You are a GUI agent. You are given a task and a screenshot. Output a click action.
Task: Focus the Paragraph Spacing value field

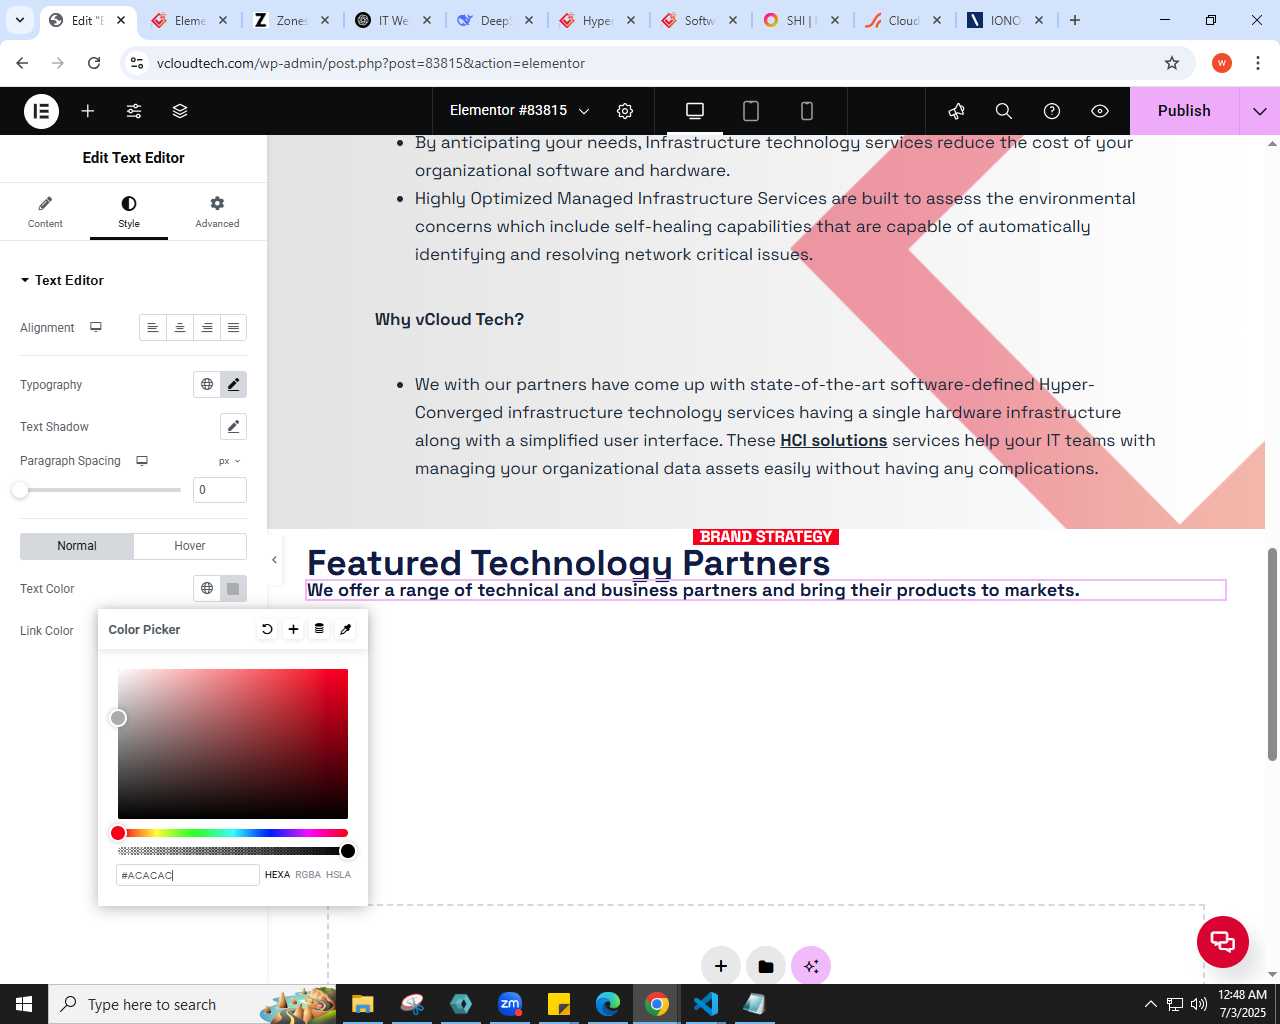coord(220,490)
